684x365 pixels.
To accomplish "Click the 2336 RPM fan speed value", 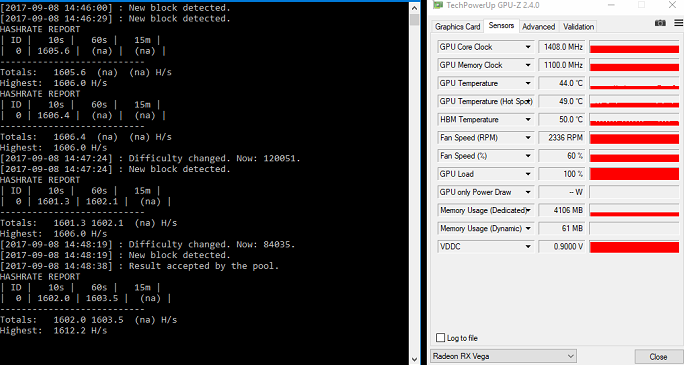I will click(562, 138).
